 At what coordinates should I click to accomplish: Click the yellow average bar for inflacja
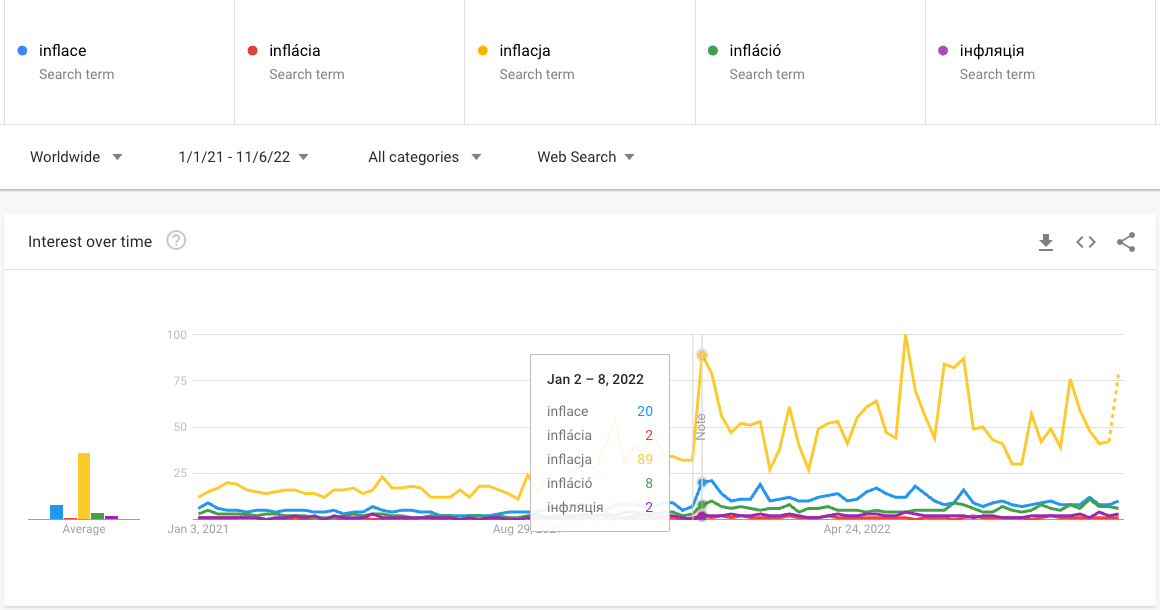coord(84,486)
